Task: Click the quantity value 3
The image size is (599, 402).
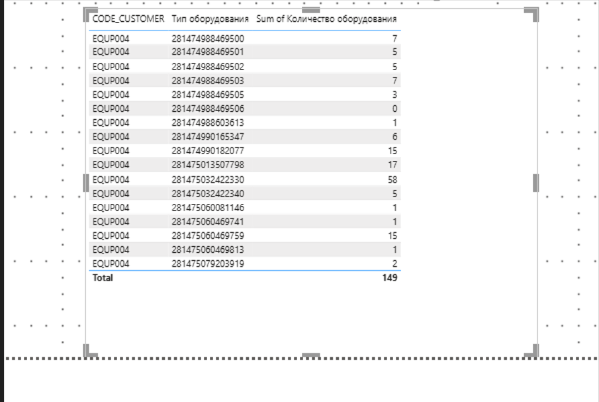Action: pyautogui.click(x=395, y=95)
